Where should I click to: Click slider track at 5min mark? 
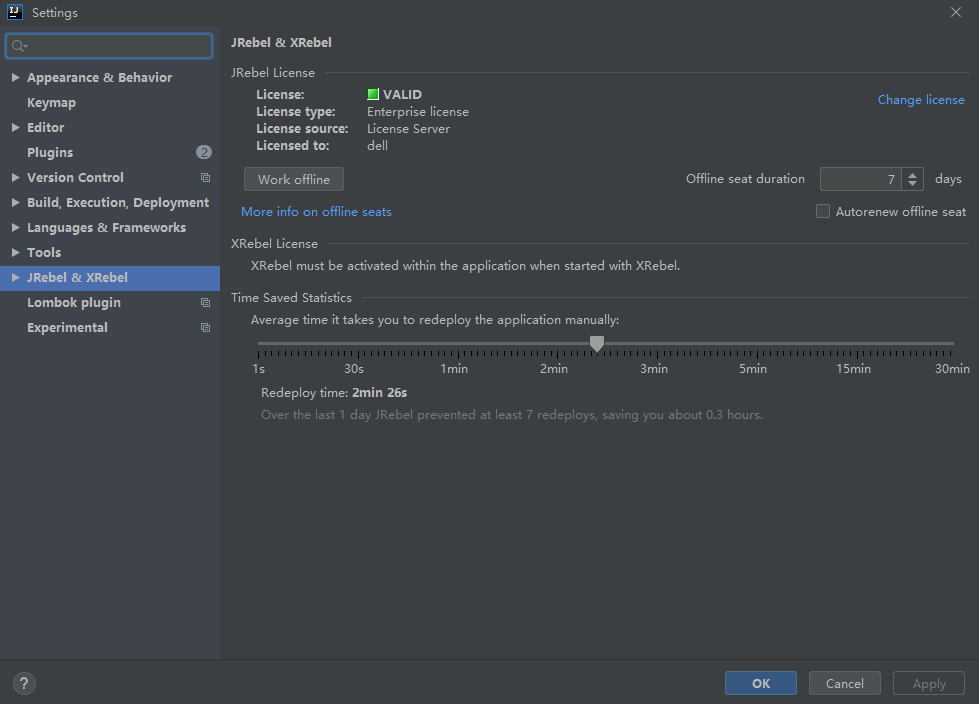757,343
